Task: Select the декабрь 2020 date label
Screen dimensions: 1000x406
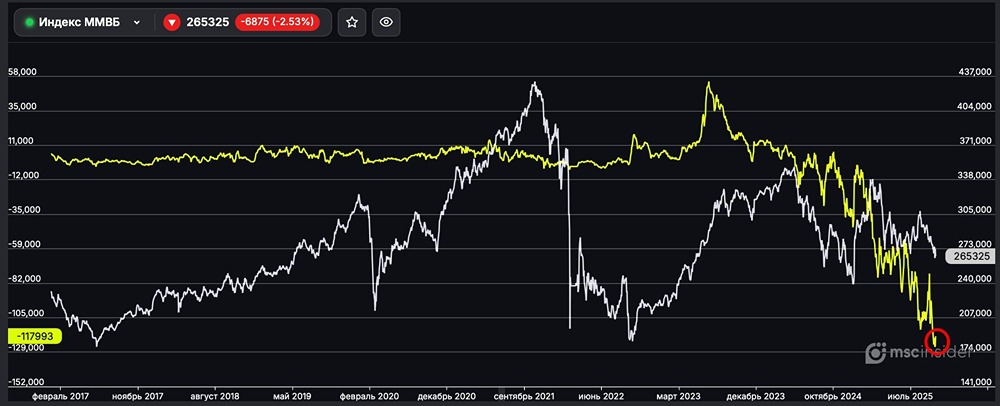Action: [x=446, y=395]
